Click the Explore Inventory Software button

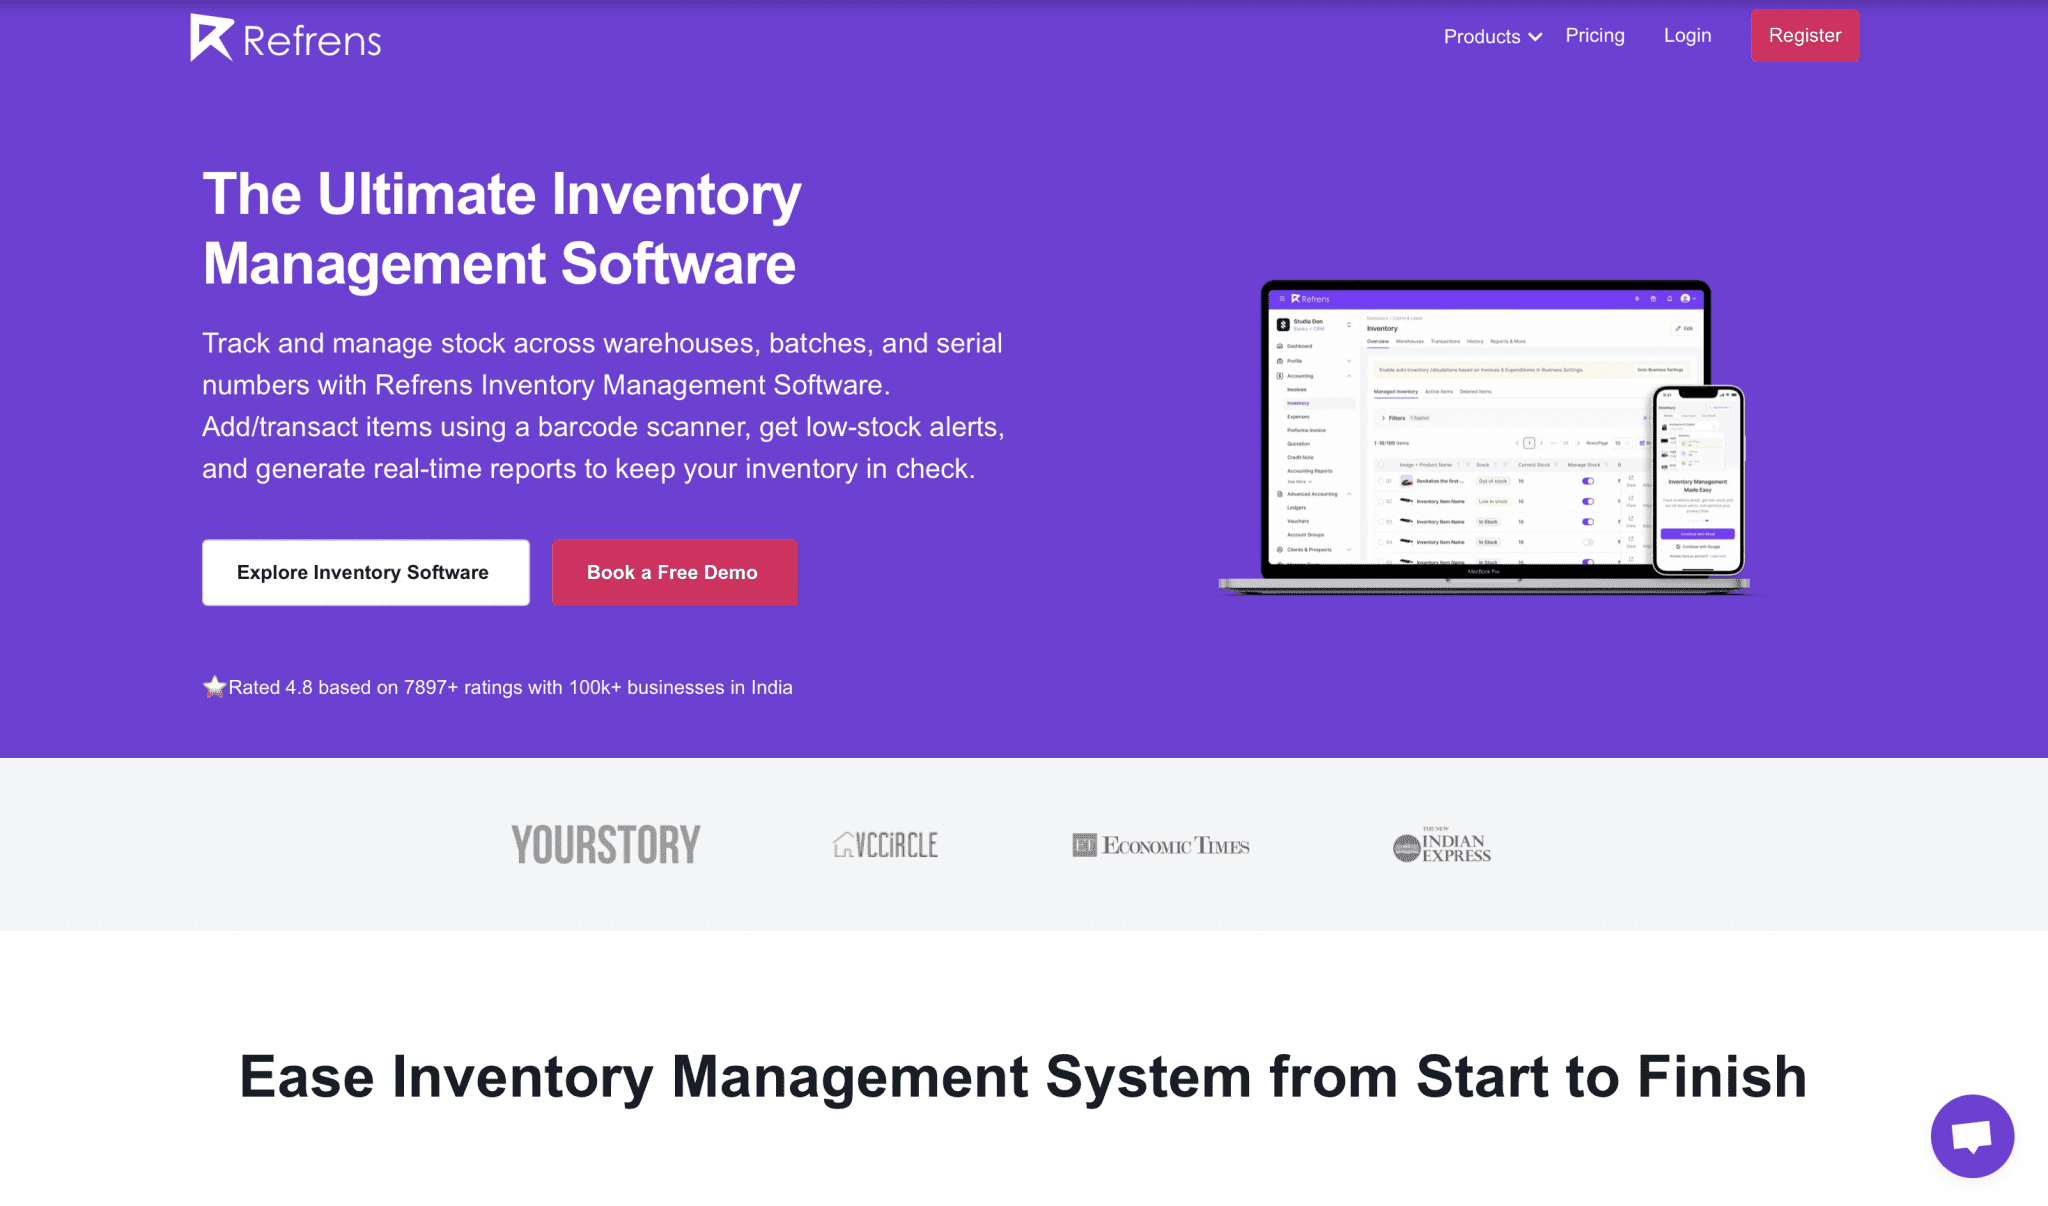365,572
